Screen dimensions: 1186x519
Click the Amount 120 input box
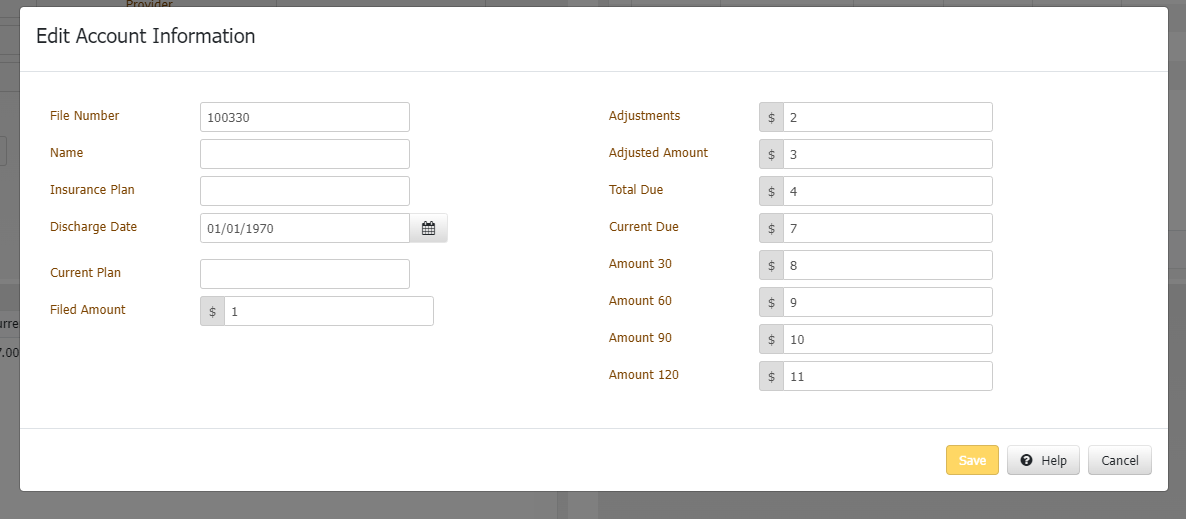click(887, 376)
